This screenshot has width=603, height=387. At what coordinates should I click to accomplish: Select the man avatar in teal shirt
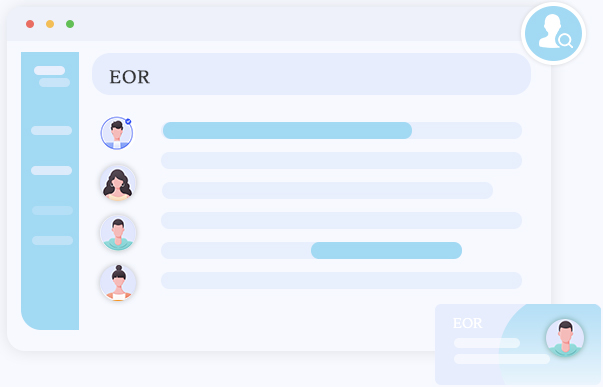[118, 233]
